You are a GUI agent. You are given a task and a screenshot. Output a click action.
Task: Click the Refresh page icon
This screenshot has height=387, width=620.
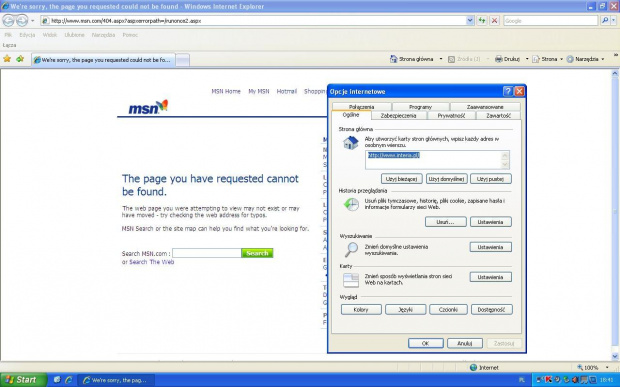tap(482, 21)
